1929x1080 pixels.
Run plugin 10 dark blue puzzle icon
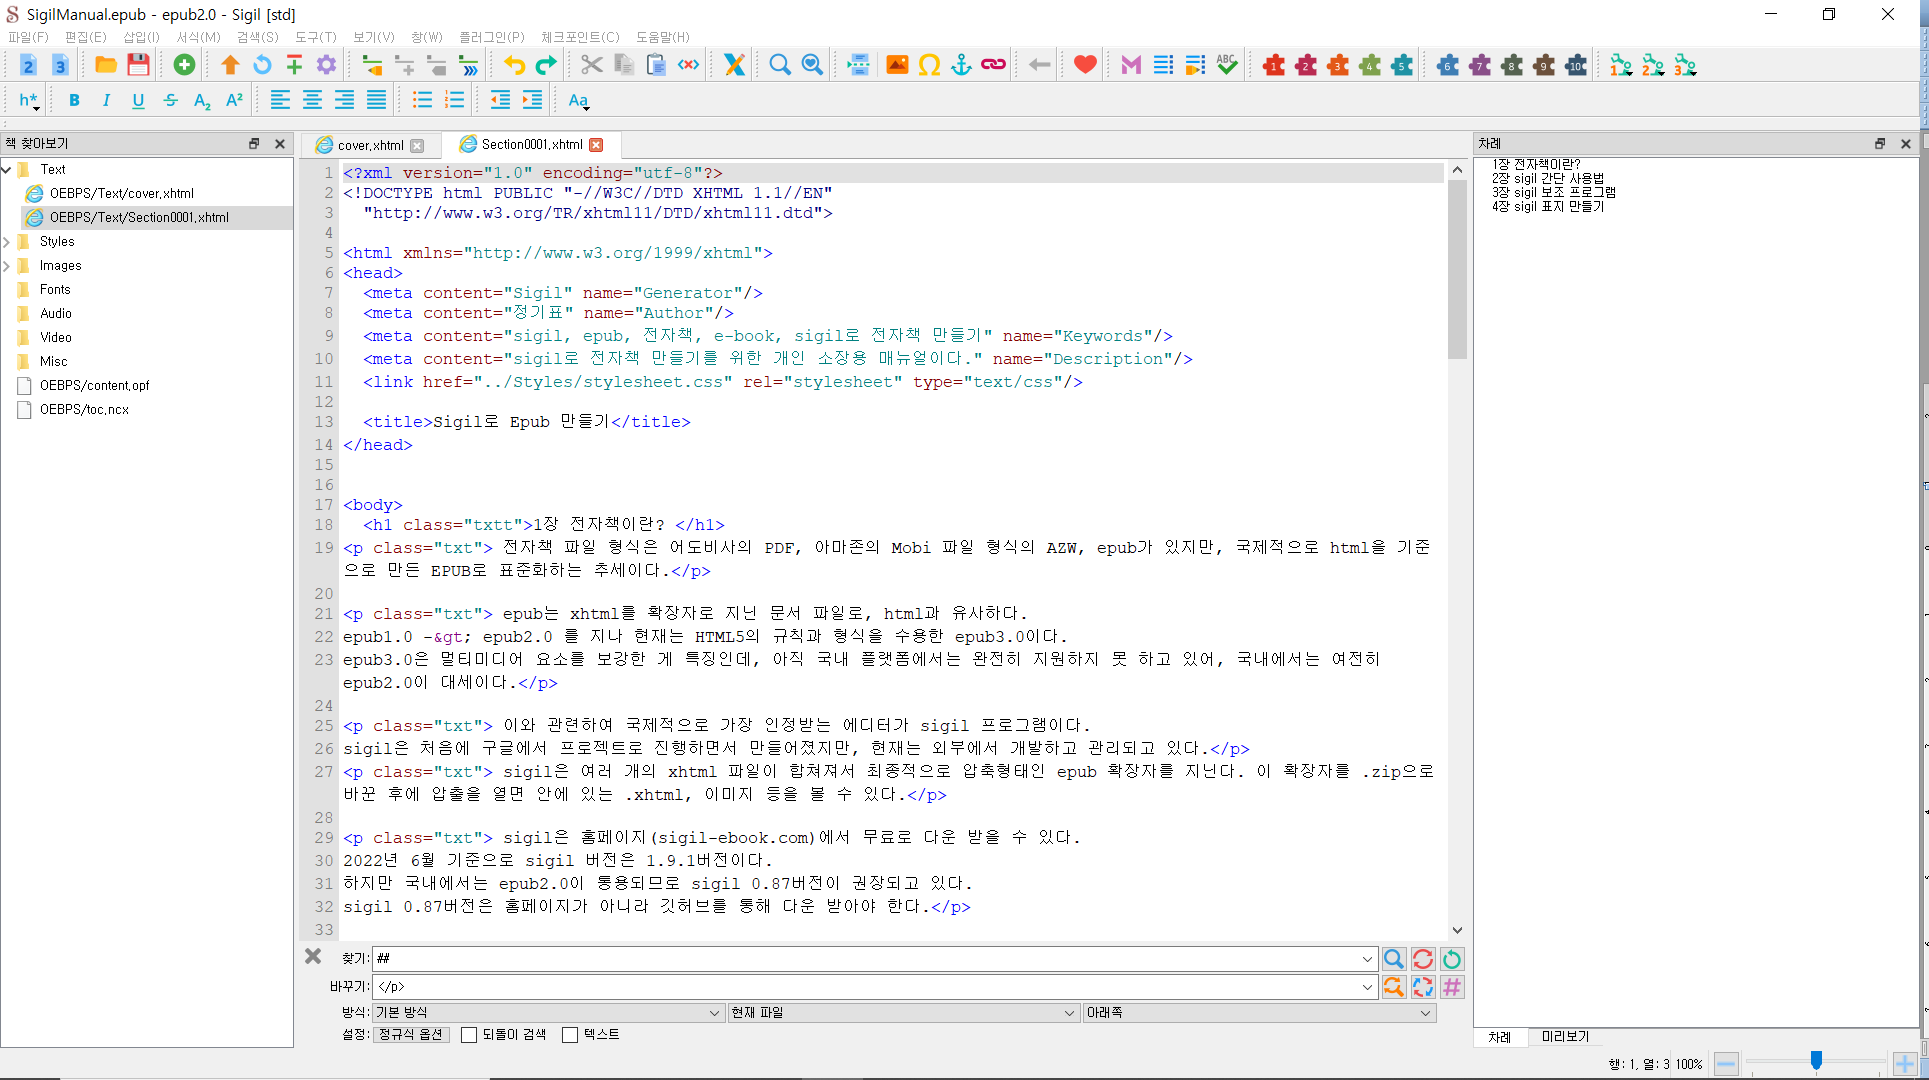click(x=1576, y=66)
